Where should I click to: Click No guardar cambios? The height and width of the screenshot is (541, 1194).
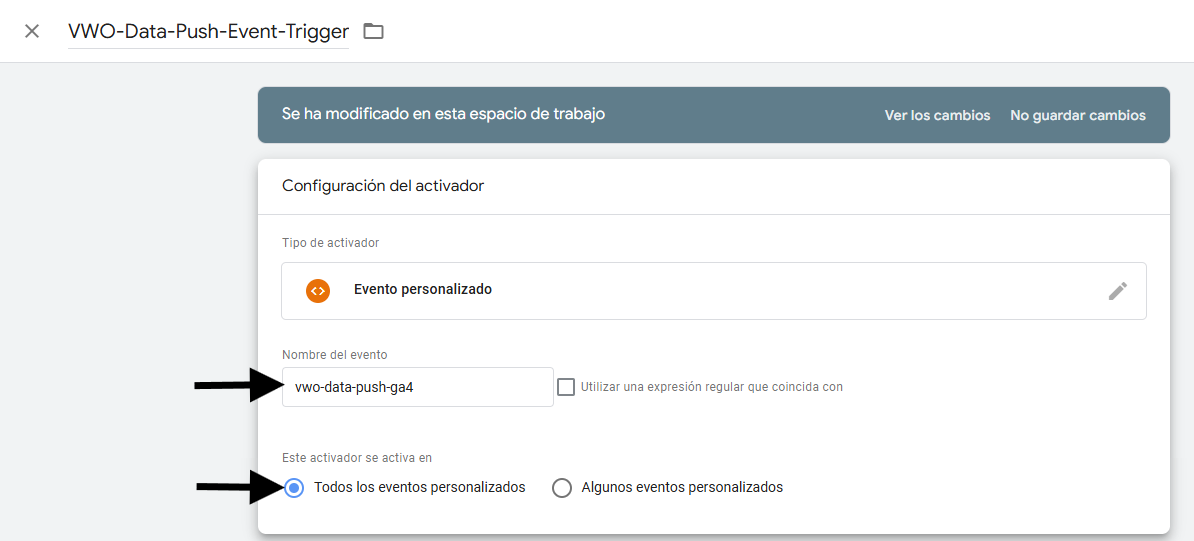pyautogui.click(x=1077, y=115)
